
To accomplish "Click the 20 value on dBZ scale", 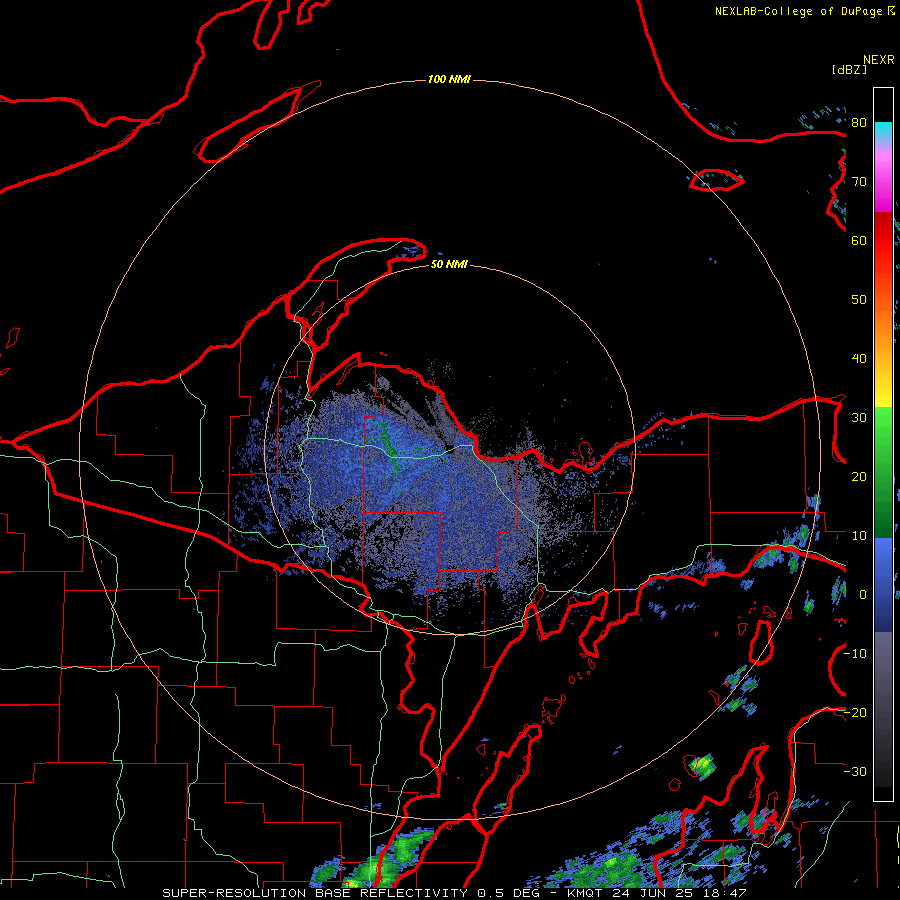I will [x=859, y=477].
